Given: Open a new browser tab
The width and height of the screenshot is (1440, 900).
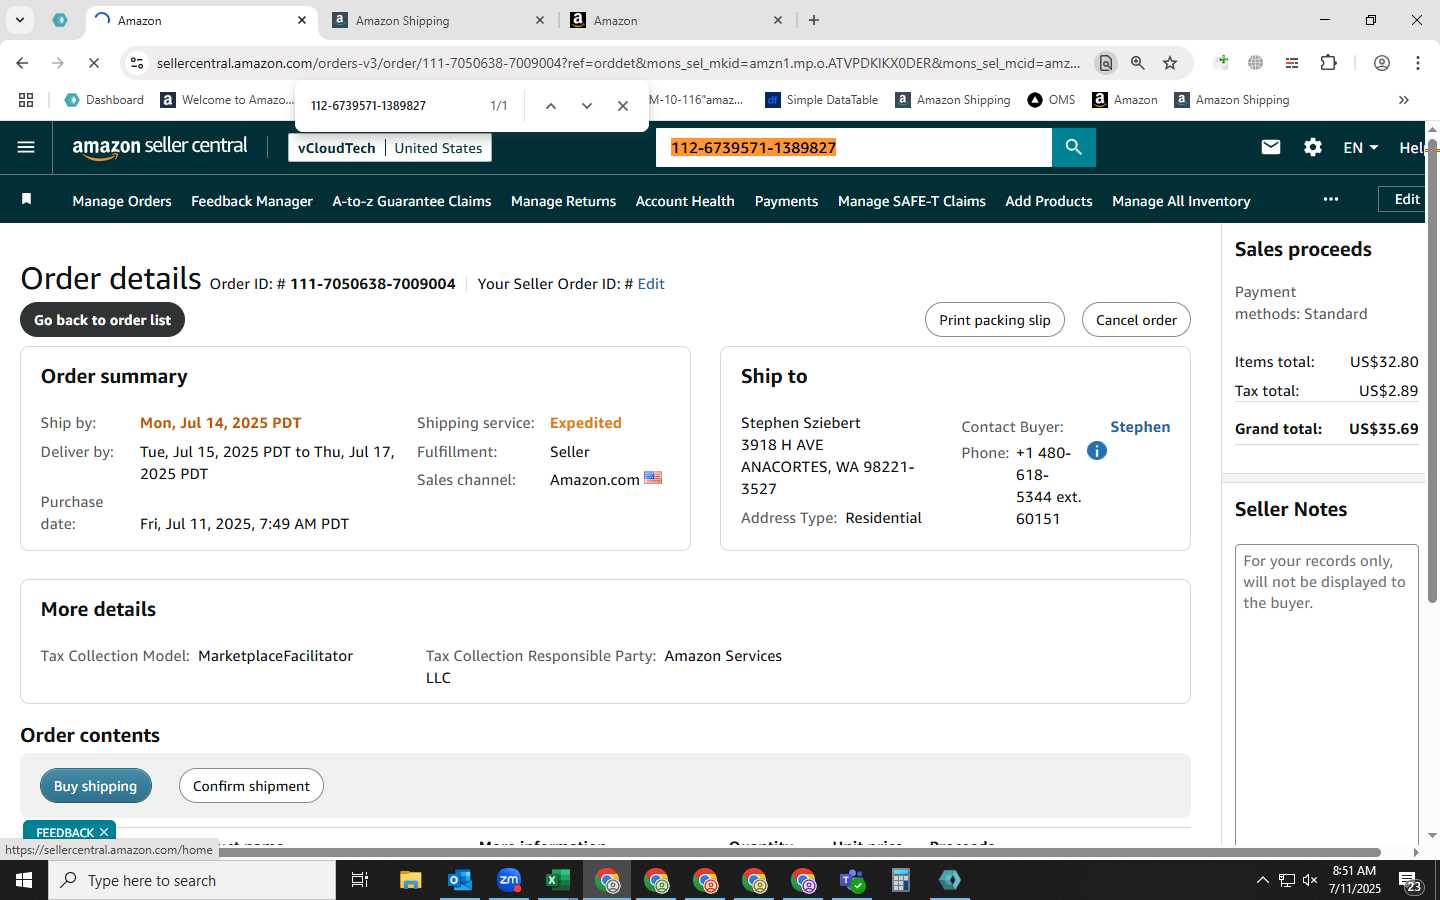Looking at the screenshot, I should point(814,20).
